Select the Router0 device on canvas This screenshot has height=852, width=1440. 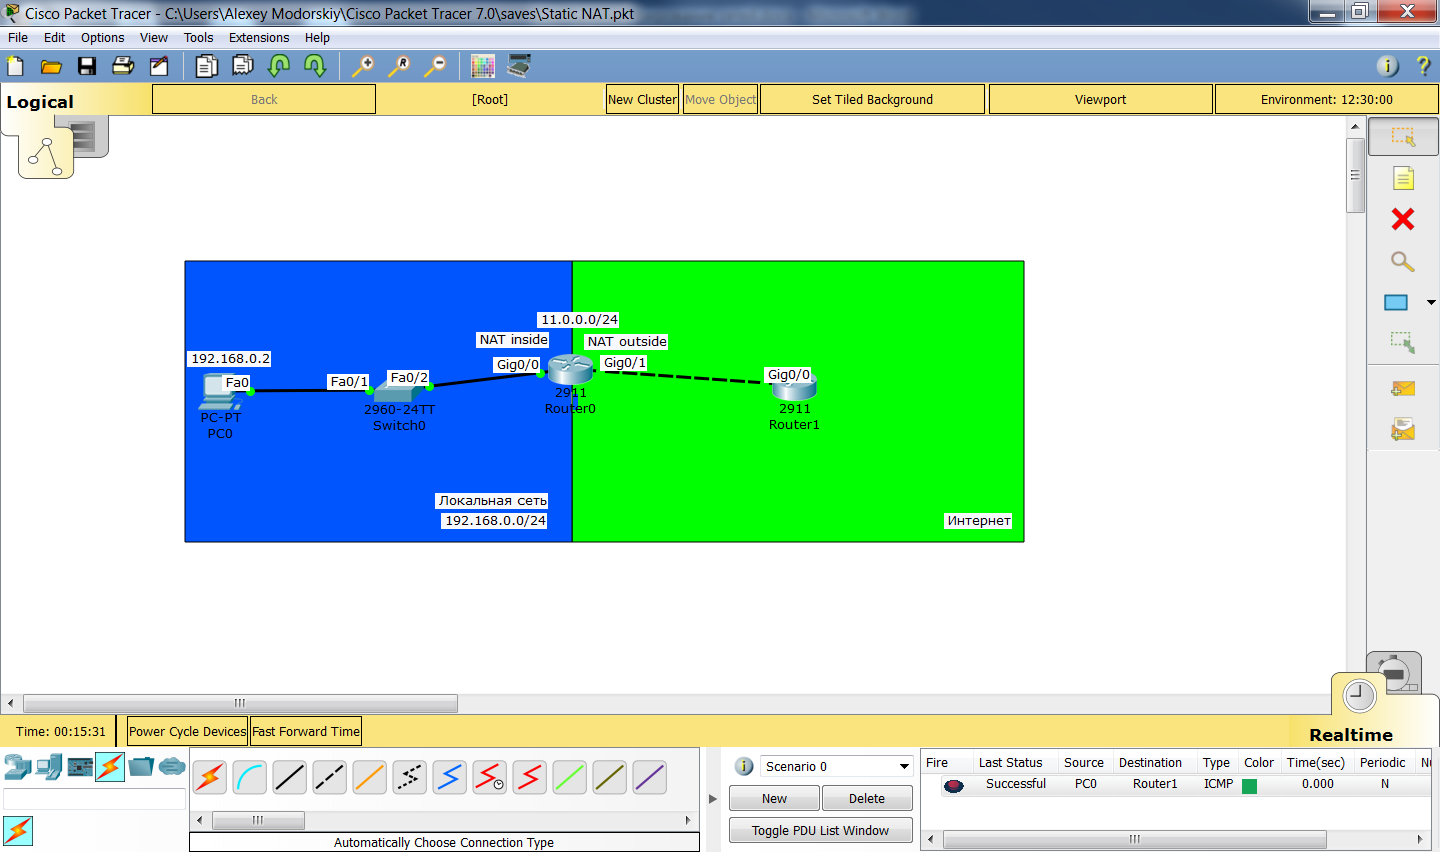(x=571, y=370)
